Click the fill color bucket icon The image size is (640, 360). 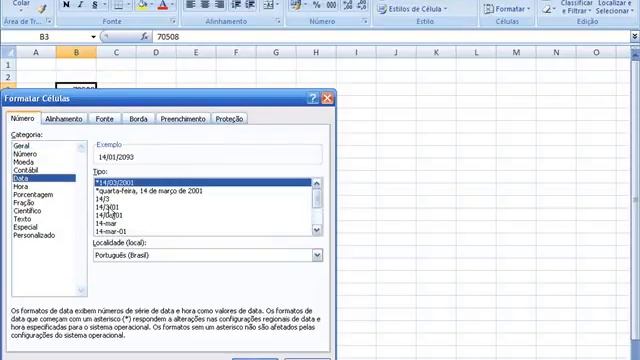tap(142, 4)
